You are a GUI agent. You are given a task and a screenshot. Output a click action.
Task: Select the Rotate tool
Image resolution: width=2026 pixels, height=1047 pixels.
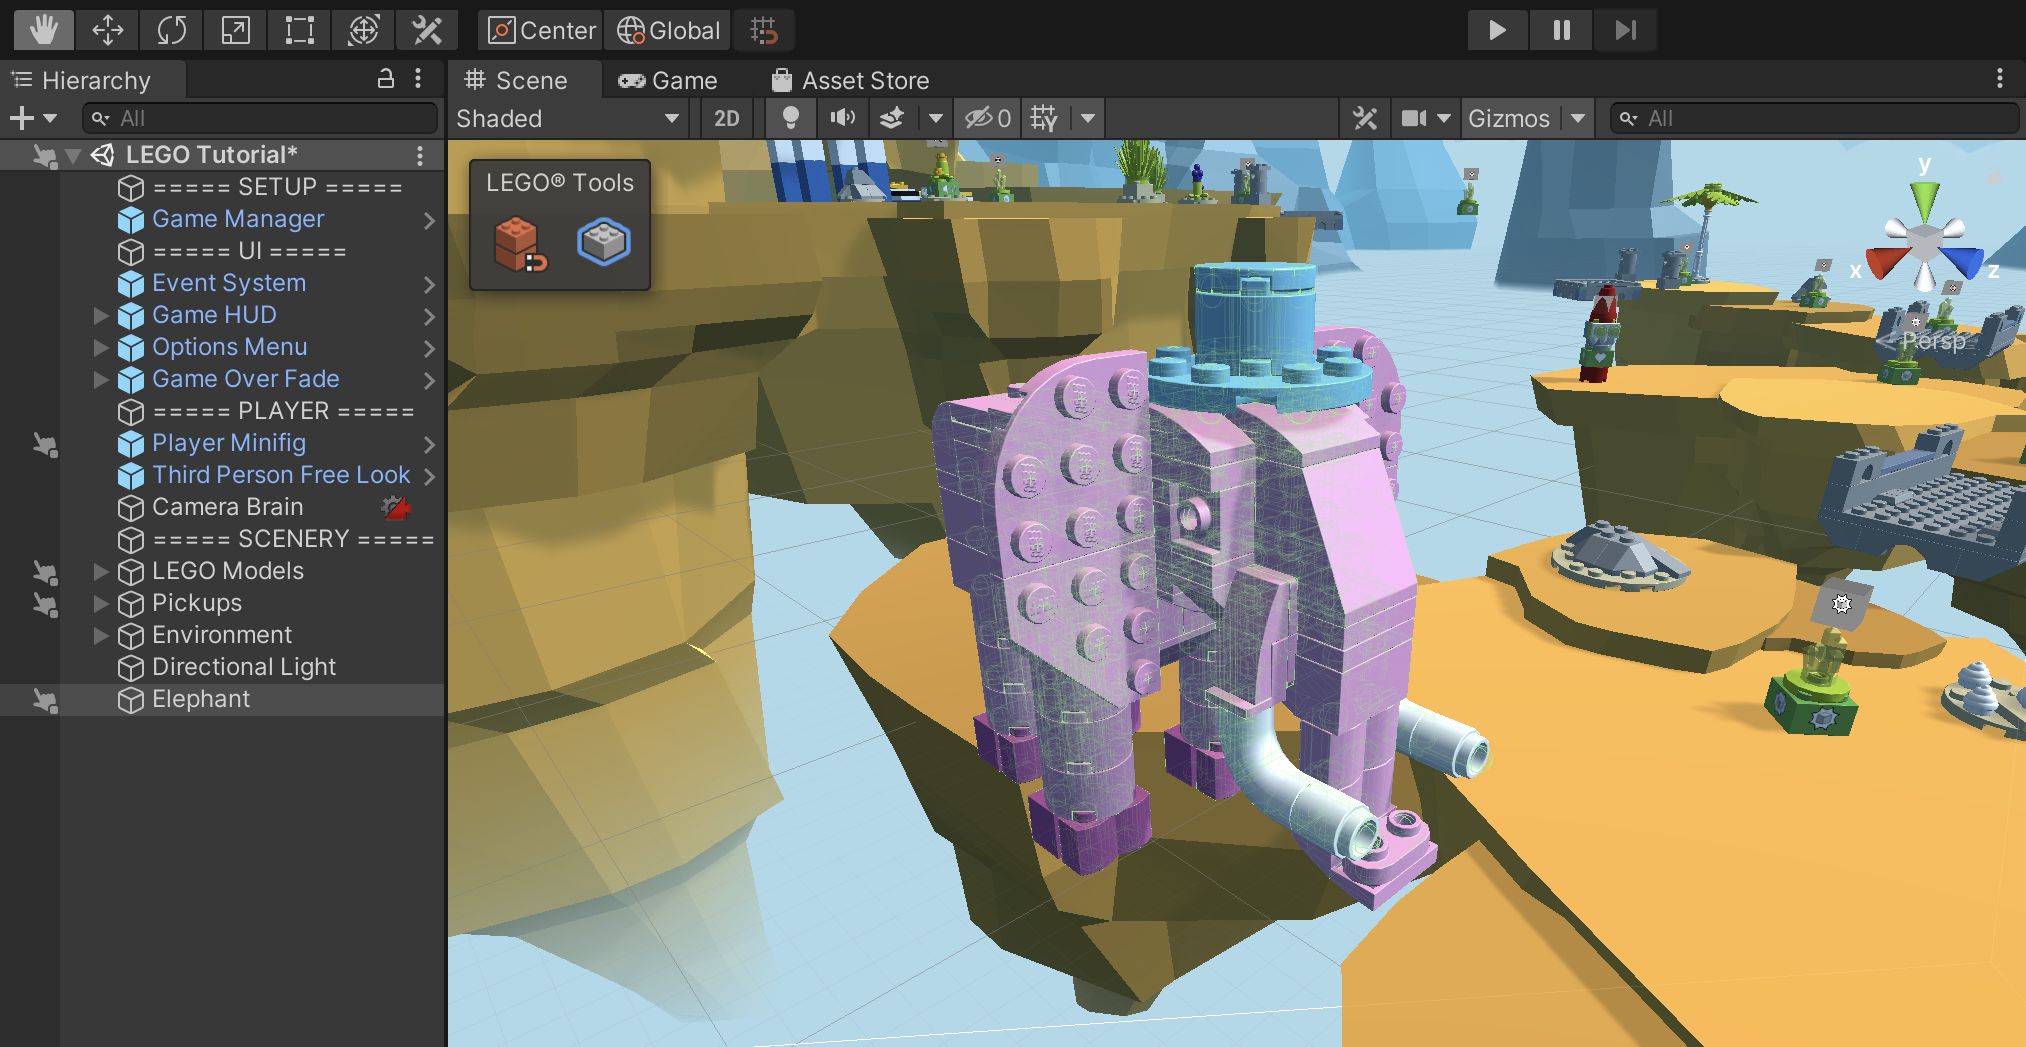[171, 29]
